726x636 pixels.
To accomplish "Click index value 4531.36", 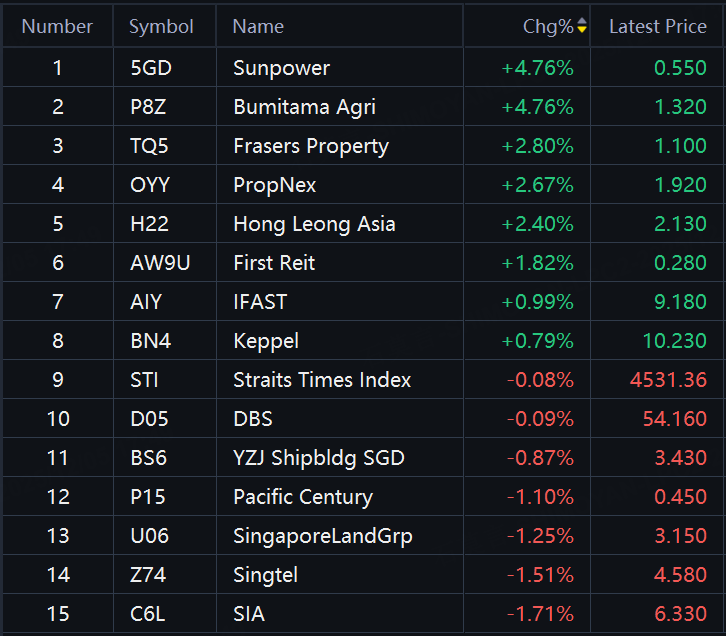I will click(668, 380).
